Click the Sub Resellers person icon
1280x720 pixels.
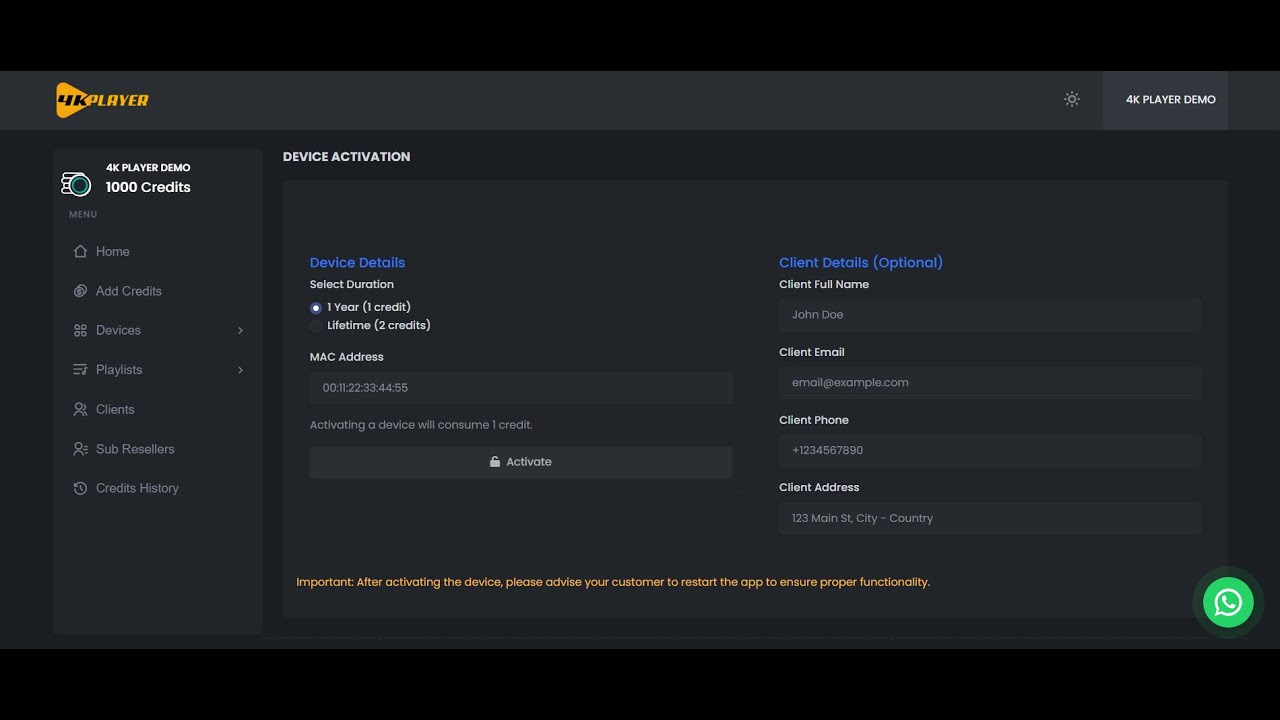(x=80, y=449)
